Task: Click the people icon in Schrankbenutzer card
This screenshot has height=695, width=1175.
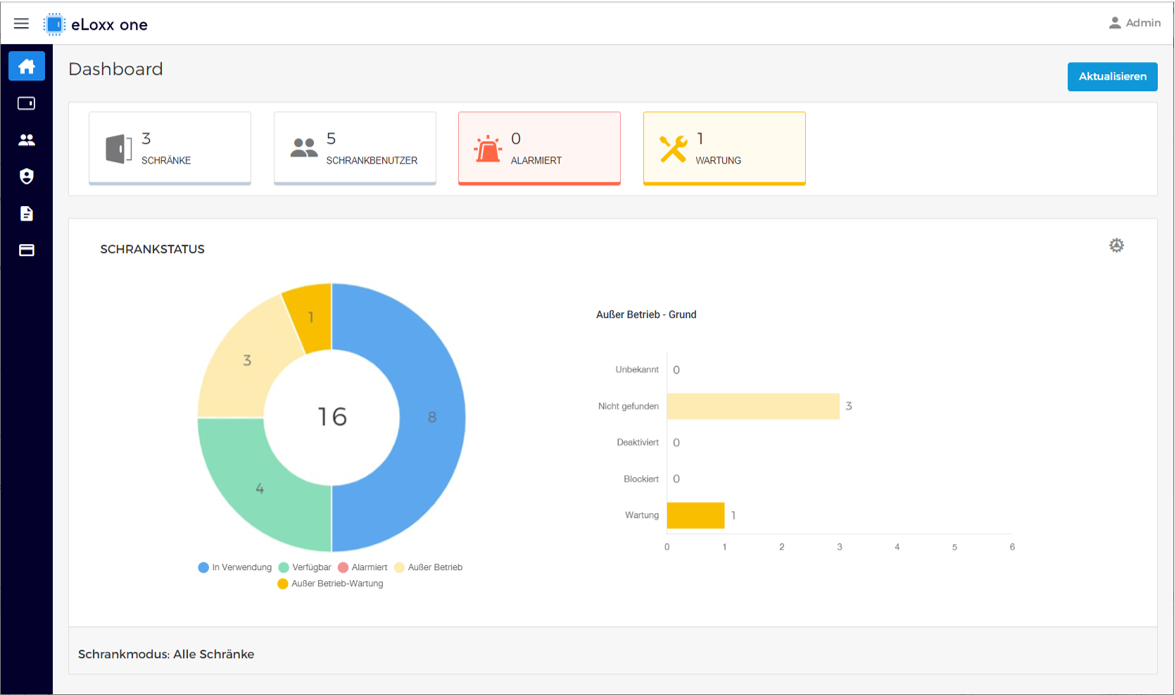Action: tap(303, 148)
